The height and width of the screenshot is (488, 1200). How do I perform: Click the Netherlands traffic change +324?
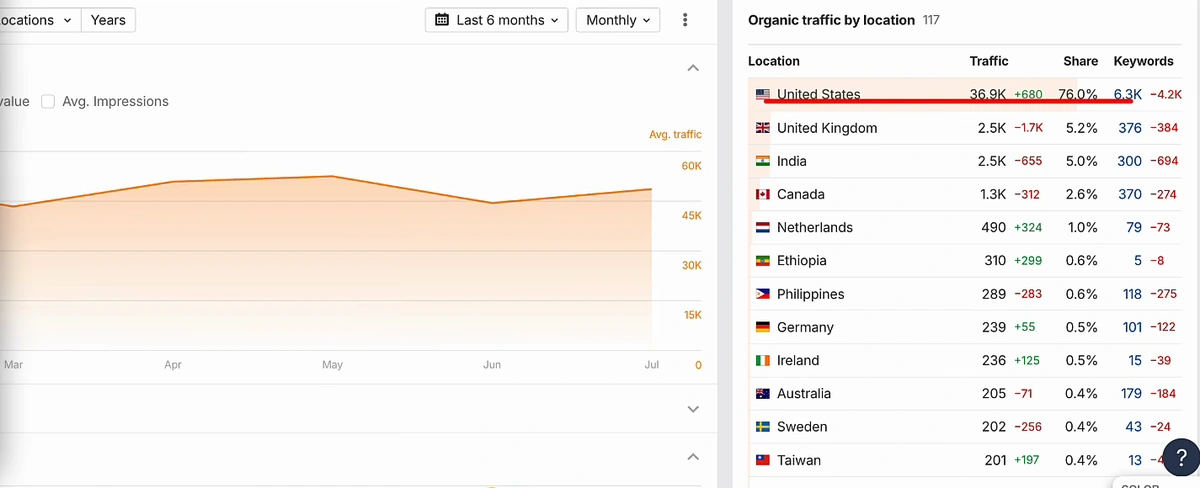click(x=1028, y=228)
